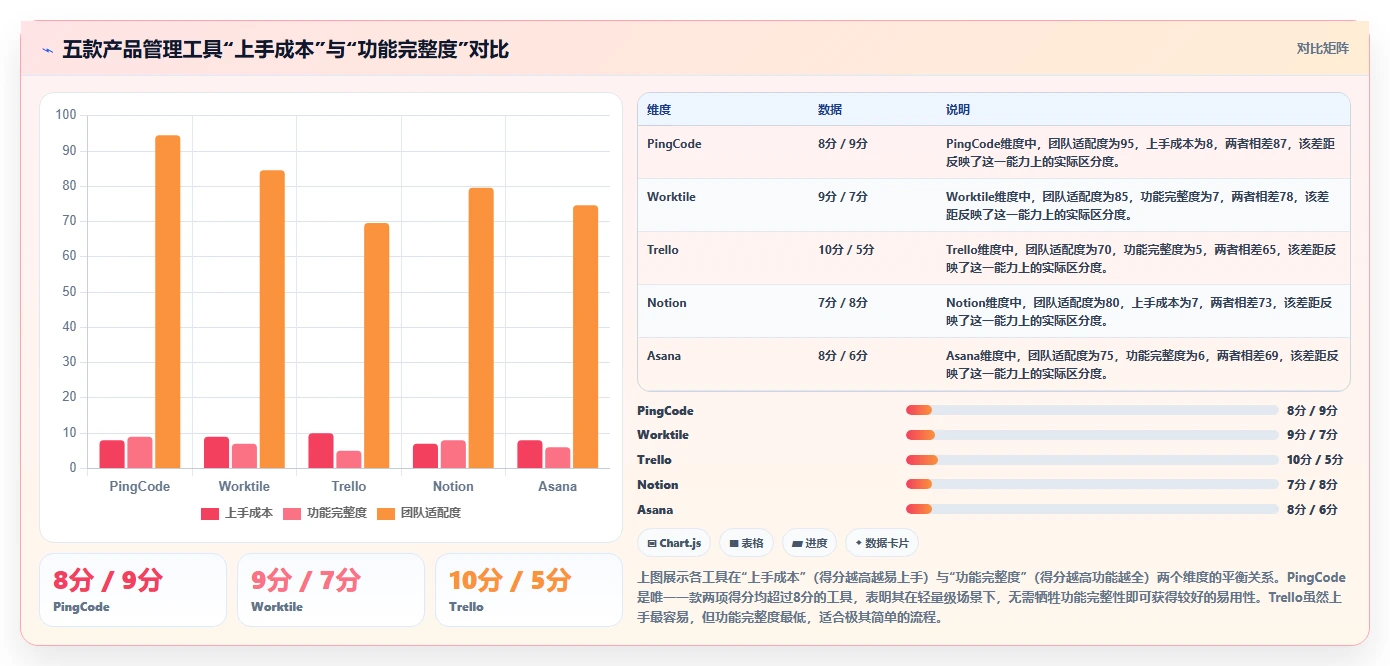Viewport: 1390px width, 666px height.
Task: Click the Asana label in the progress list
Action: click(655, 509)
